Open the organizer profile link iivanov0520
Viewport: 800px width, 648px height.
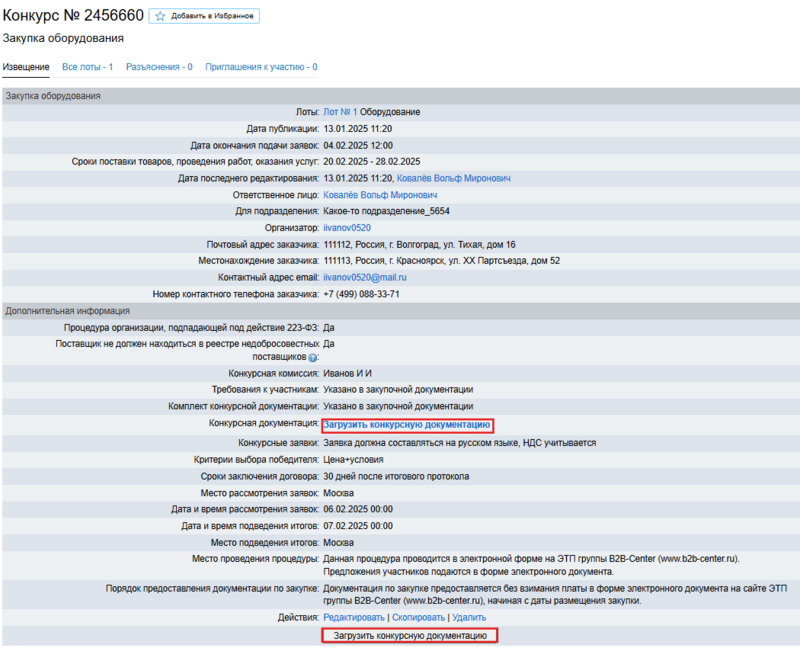point(347,228)
